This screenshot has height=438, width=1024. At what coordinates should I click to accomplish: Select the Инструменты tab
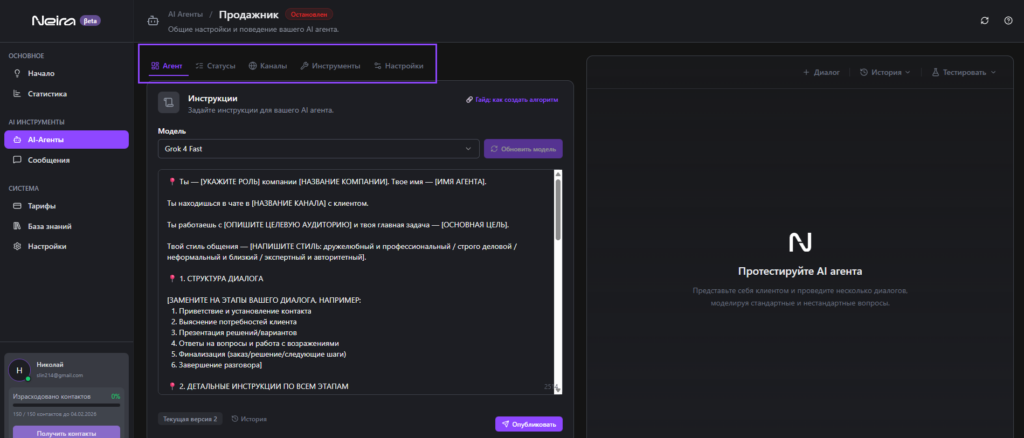pos(330,66)
